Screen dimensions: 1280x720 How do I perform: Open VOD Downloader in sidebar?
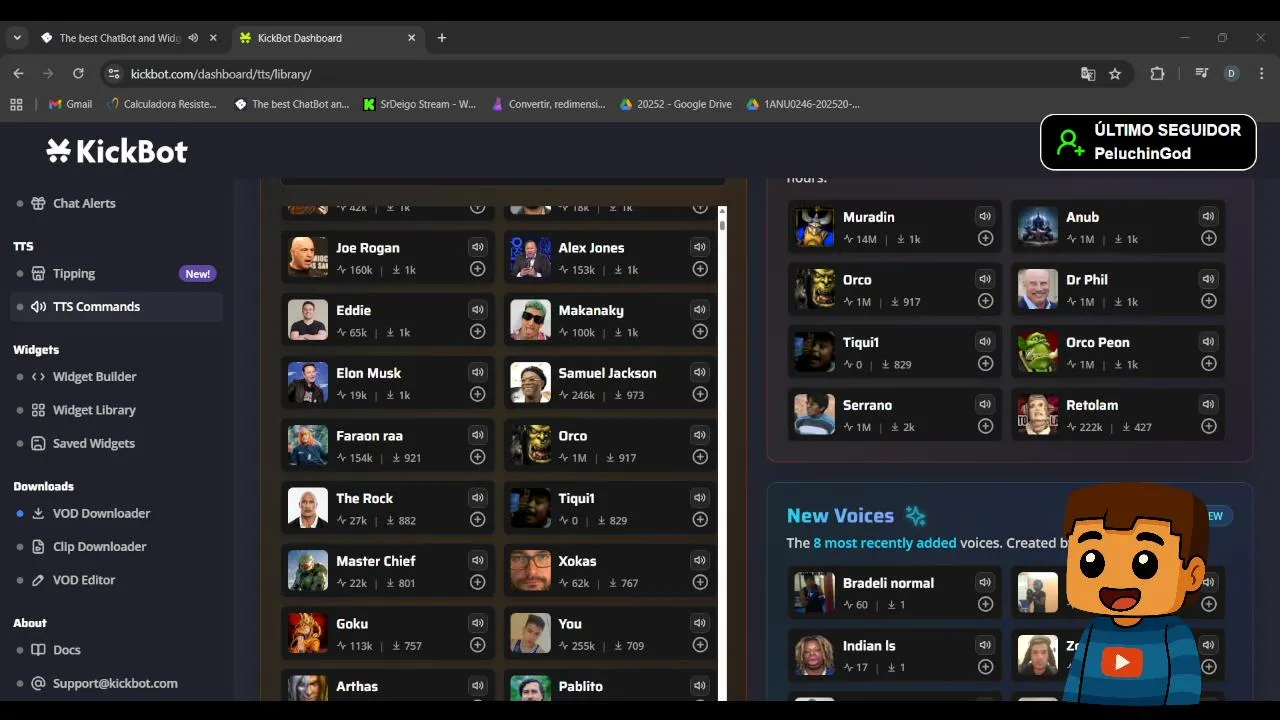click(101, 513)
